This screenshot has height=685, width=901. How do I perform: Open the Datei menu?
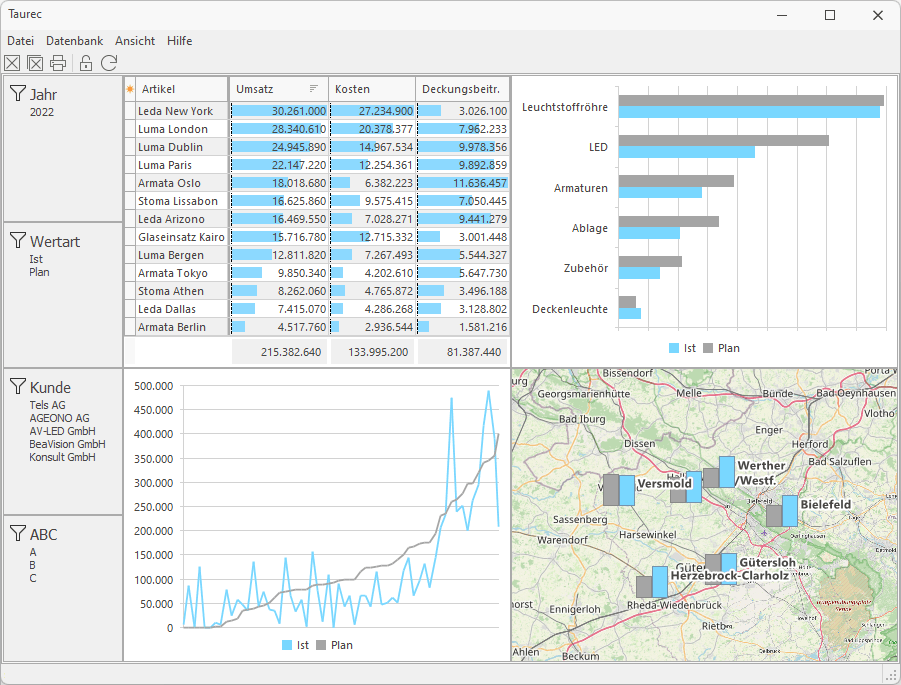pos(20,41)
